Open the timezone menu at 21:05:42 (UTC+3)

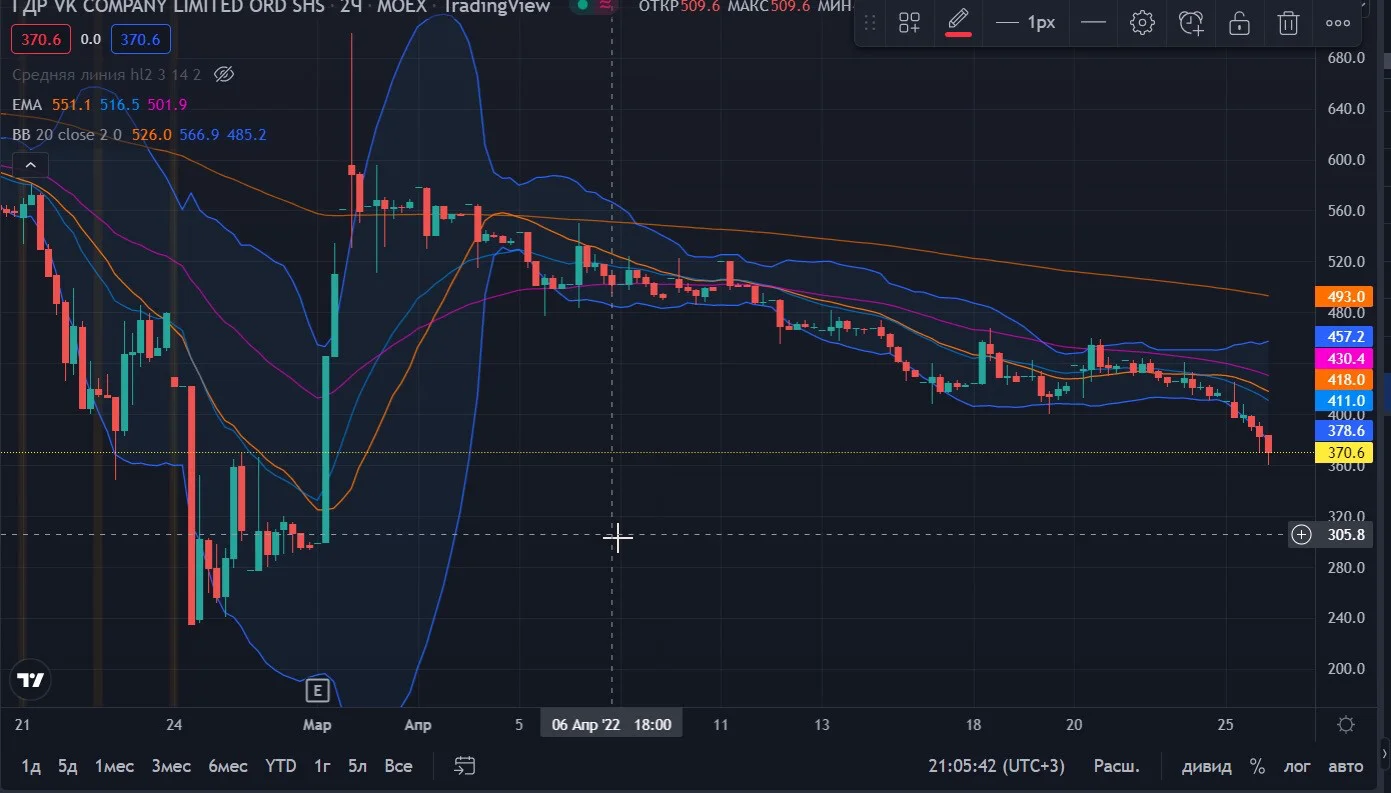click(996, 766)
